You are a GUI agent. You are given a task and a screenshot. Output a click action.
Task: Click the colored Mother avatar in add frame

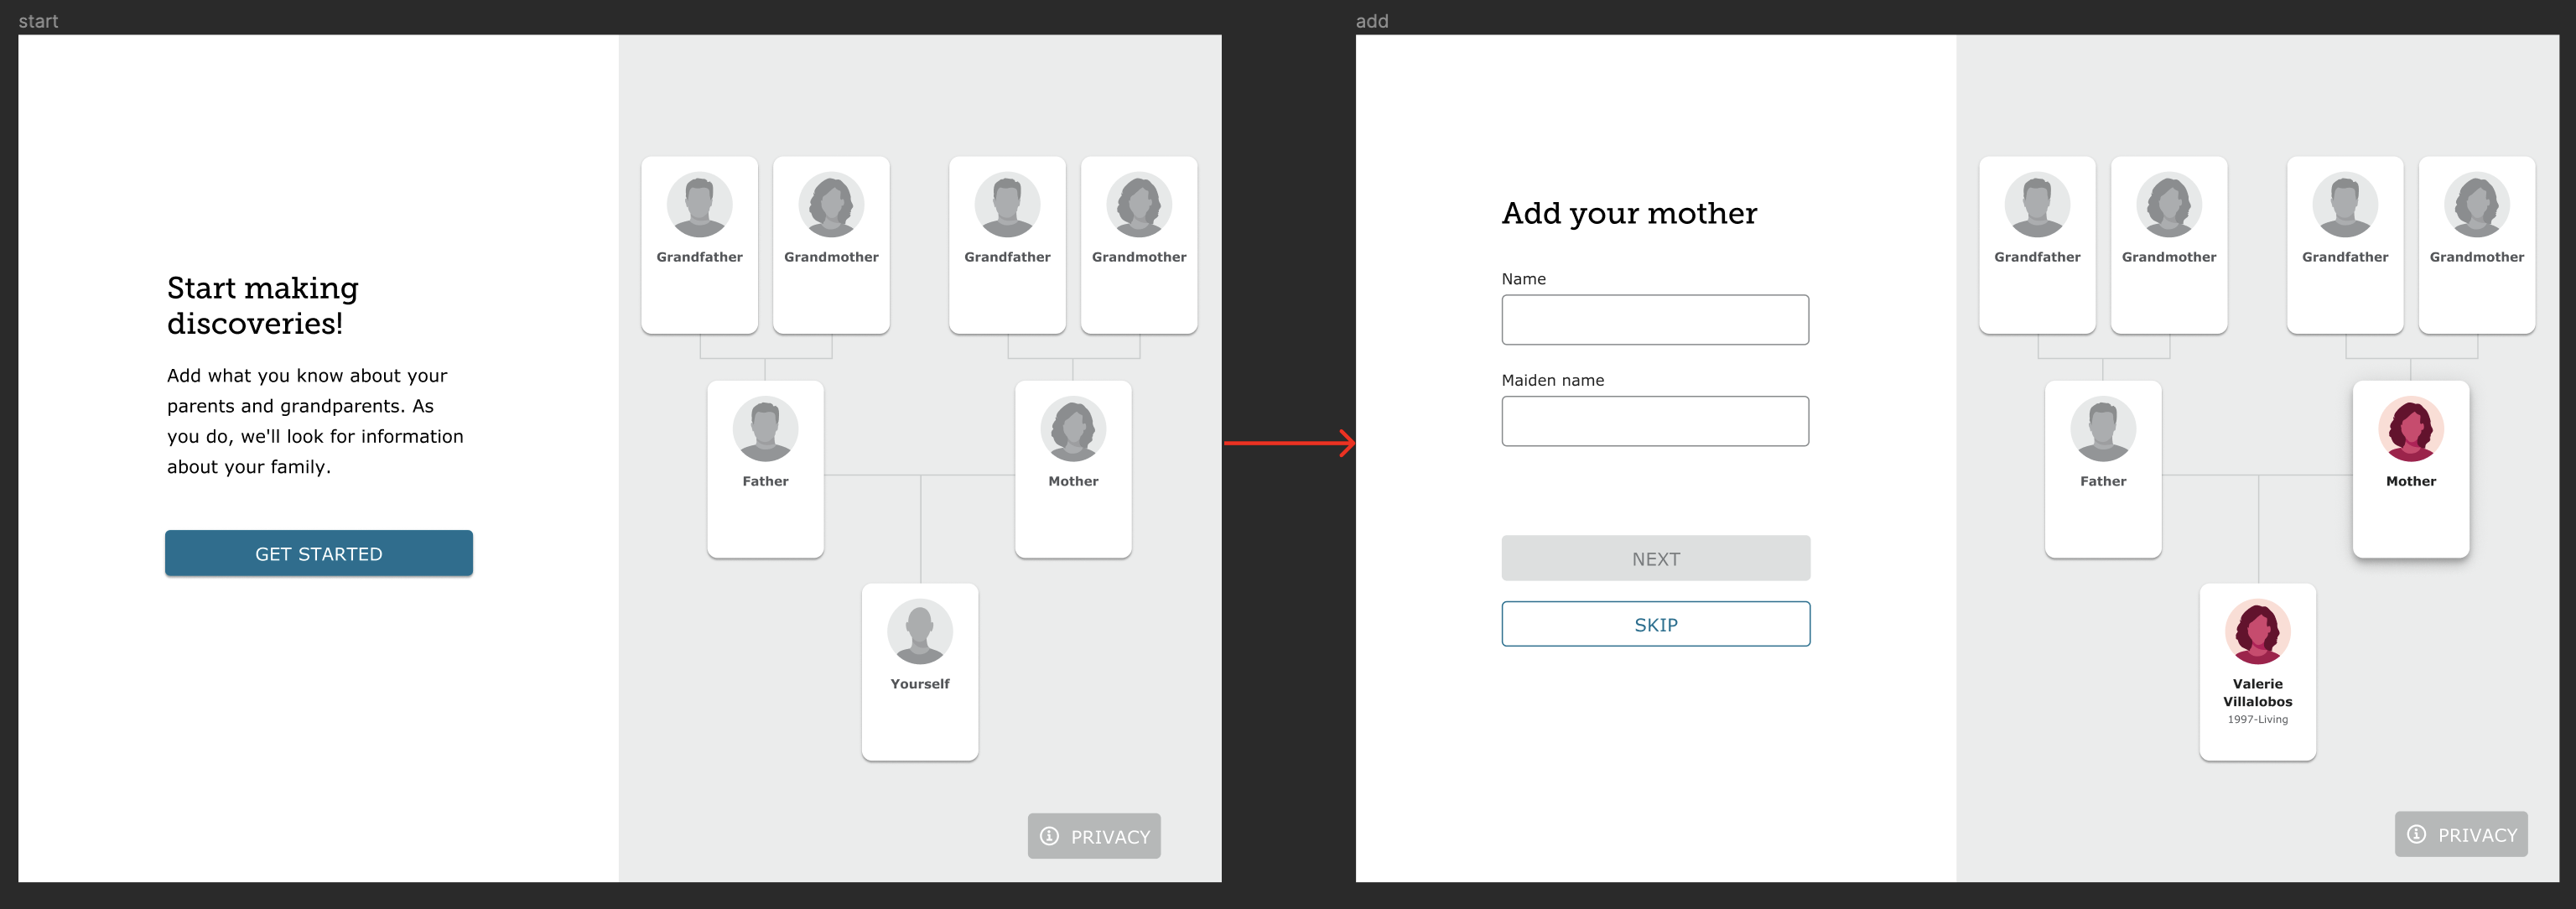pos(2410,429)
